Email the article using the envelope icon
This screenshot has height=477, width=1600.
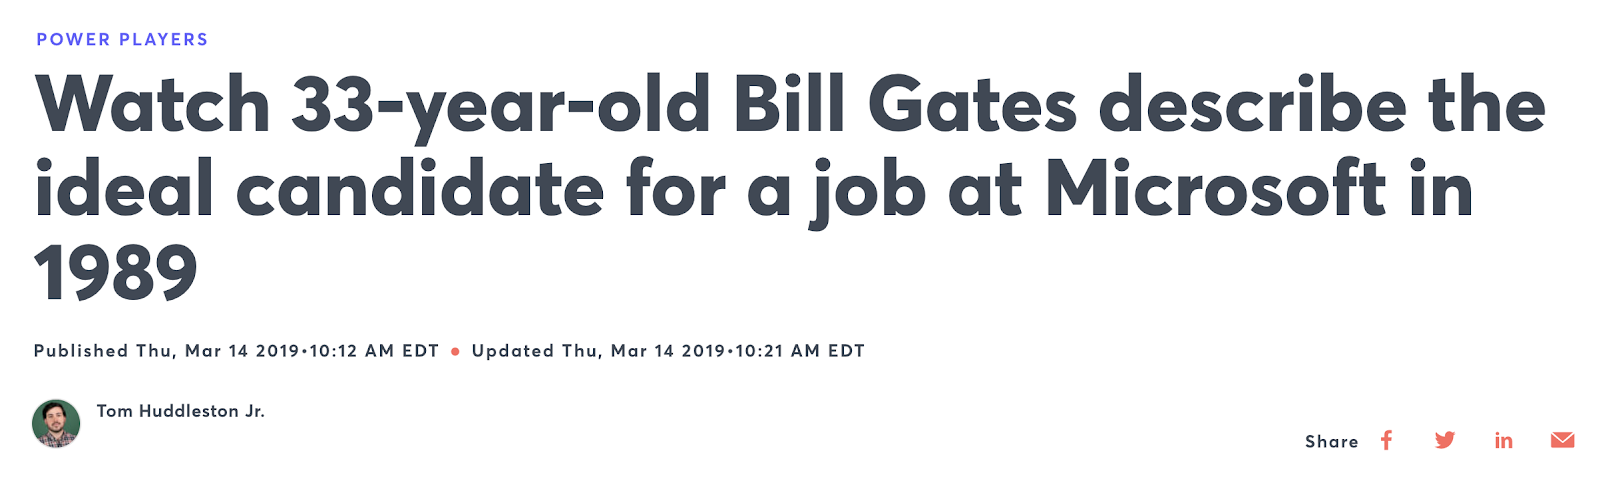point(1563,440)
